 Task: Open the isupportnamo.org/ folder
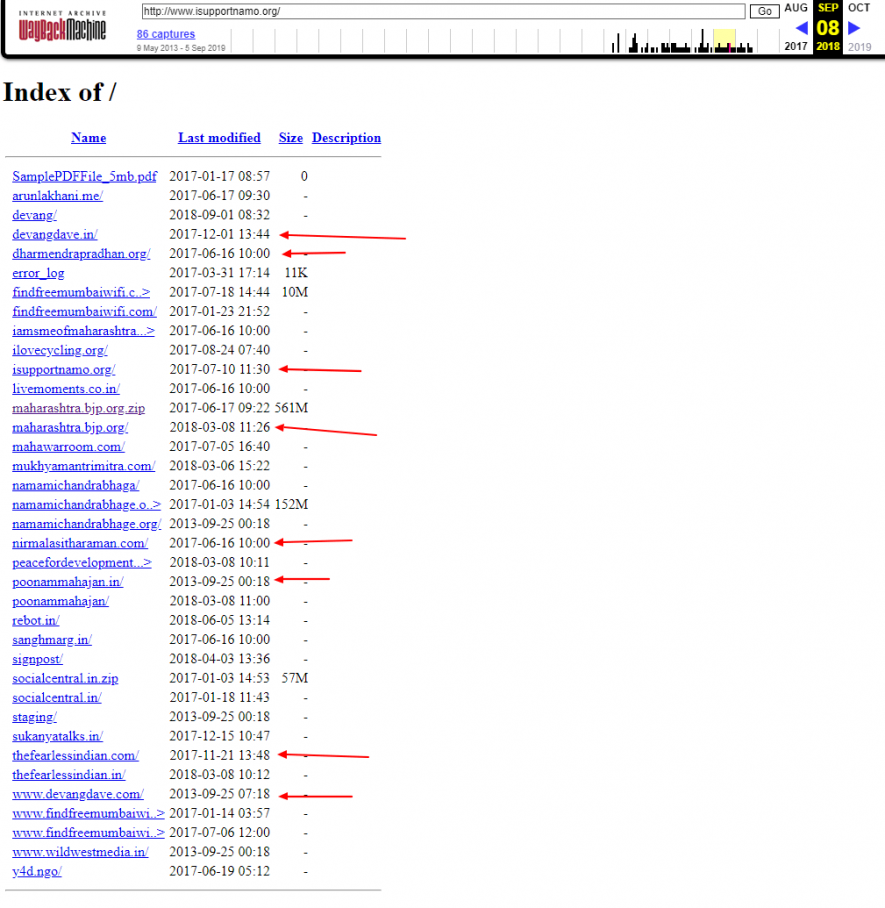point(63,369)
